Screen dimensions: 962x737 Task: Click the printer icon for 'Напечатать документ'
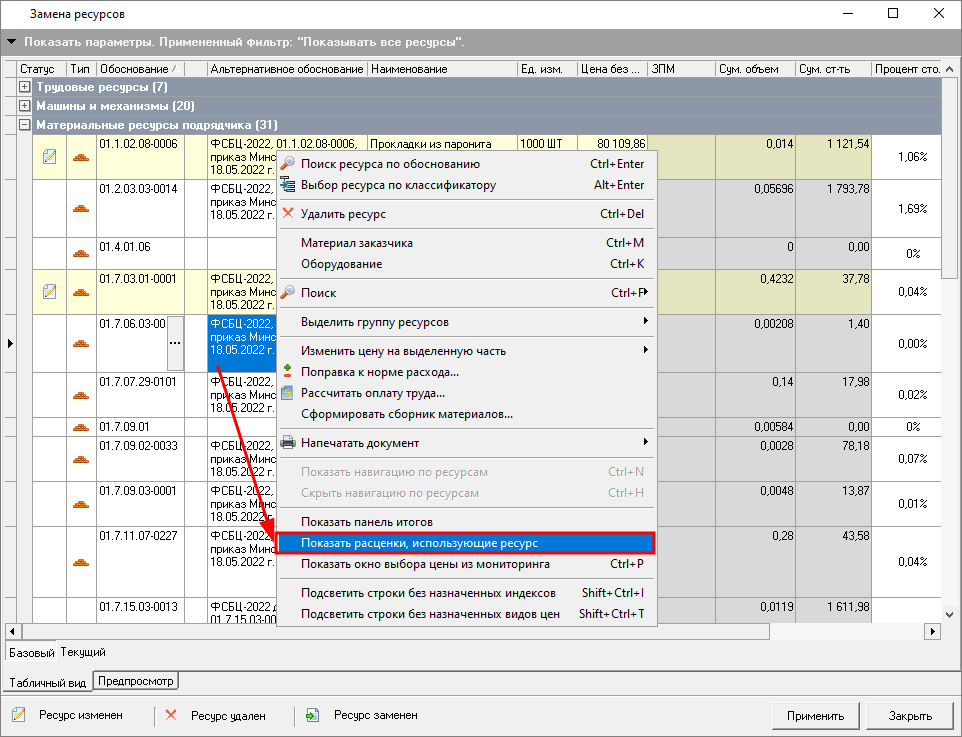pos(288,443)
